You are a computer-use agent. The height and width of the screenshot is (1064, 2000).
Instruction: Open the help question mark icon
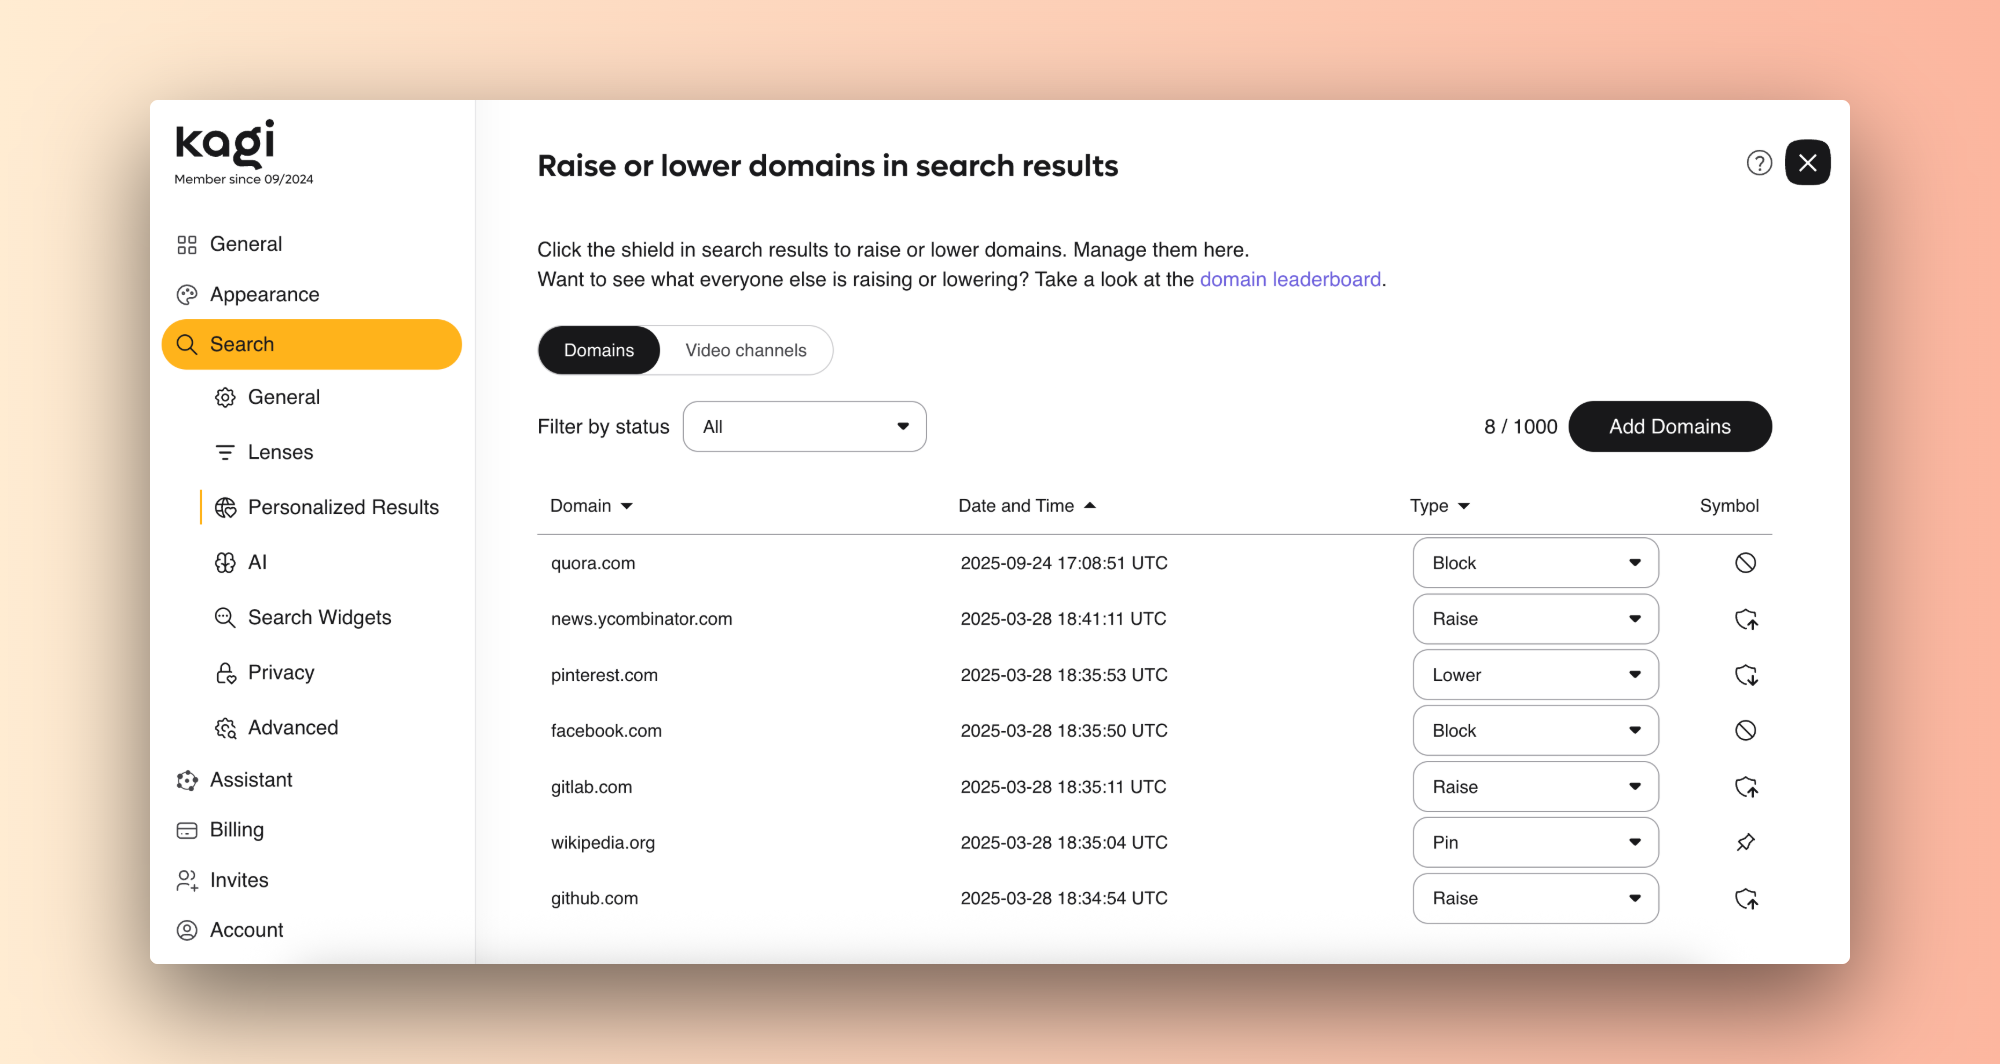click(x=1759, y=162)
